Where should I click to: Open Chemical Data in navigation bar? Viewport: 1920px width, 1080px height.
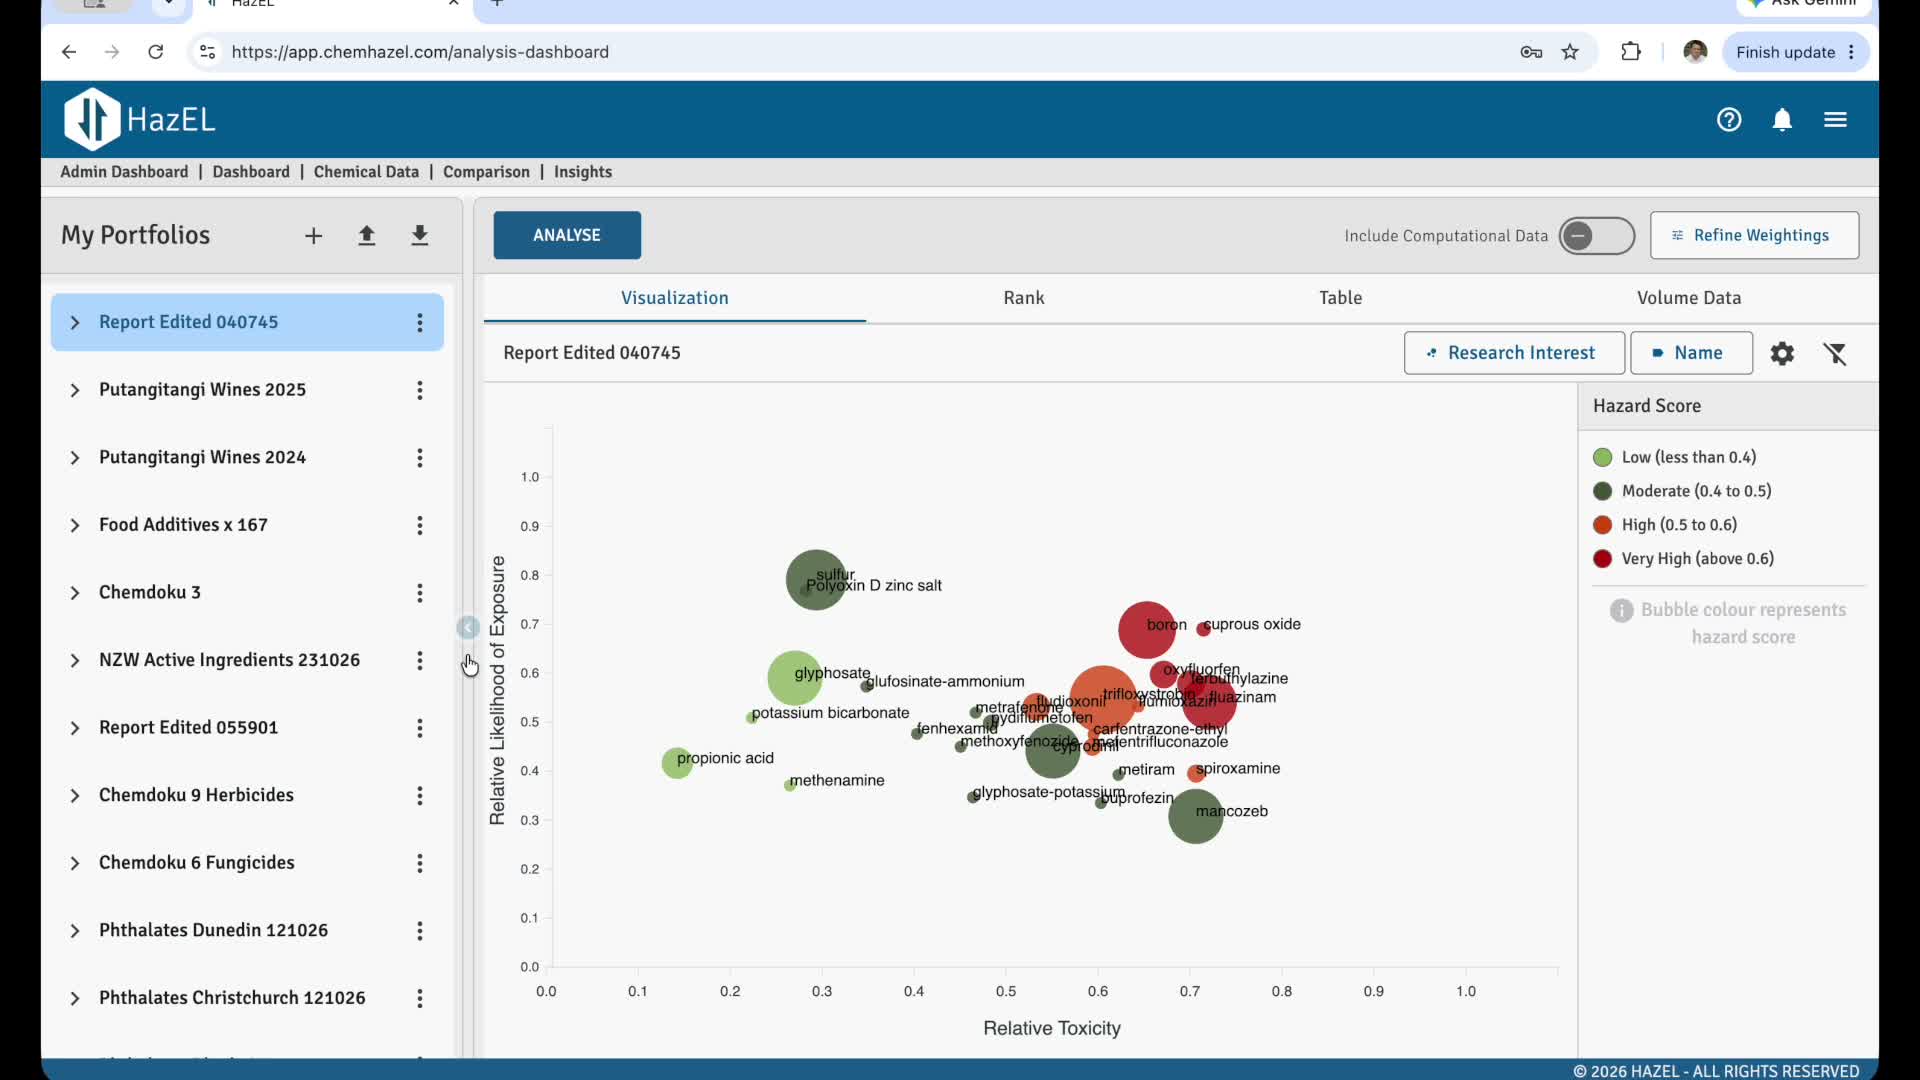[366, 172]
